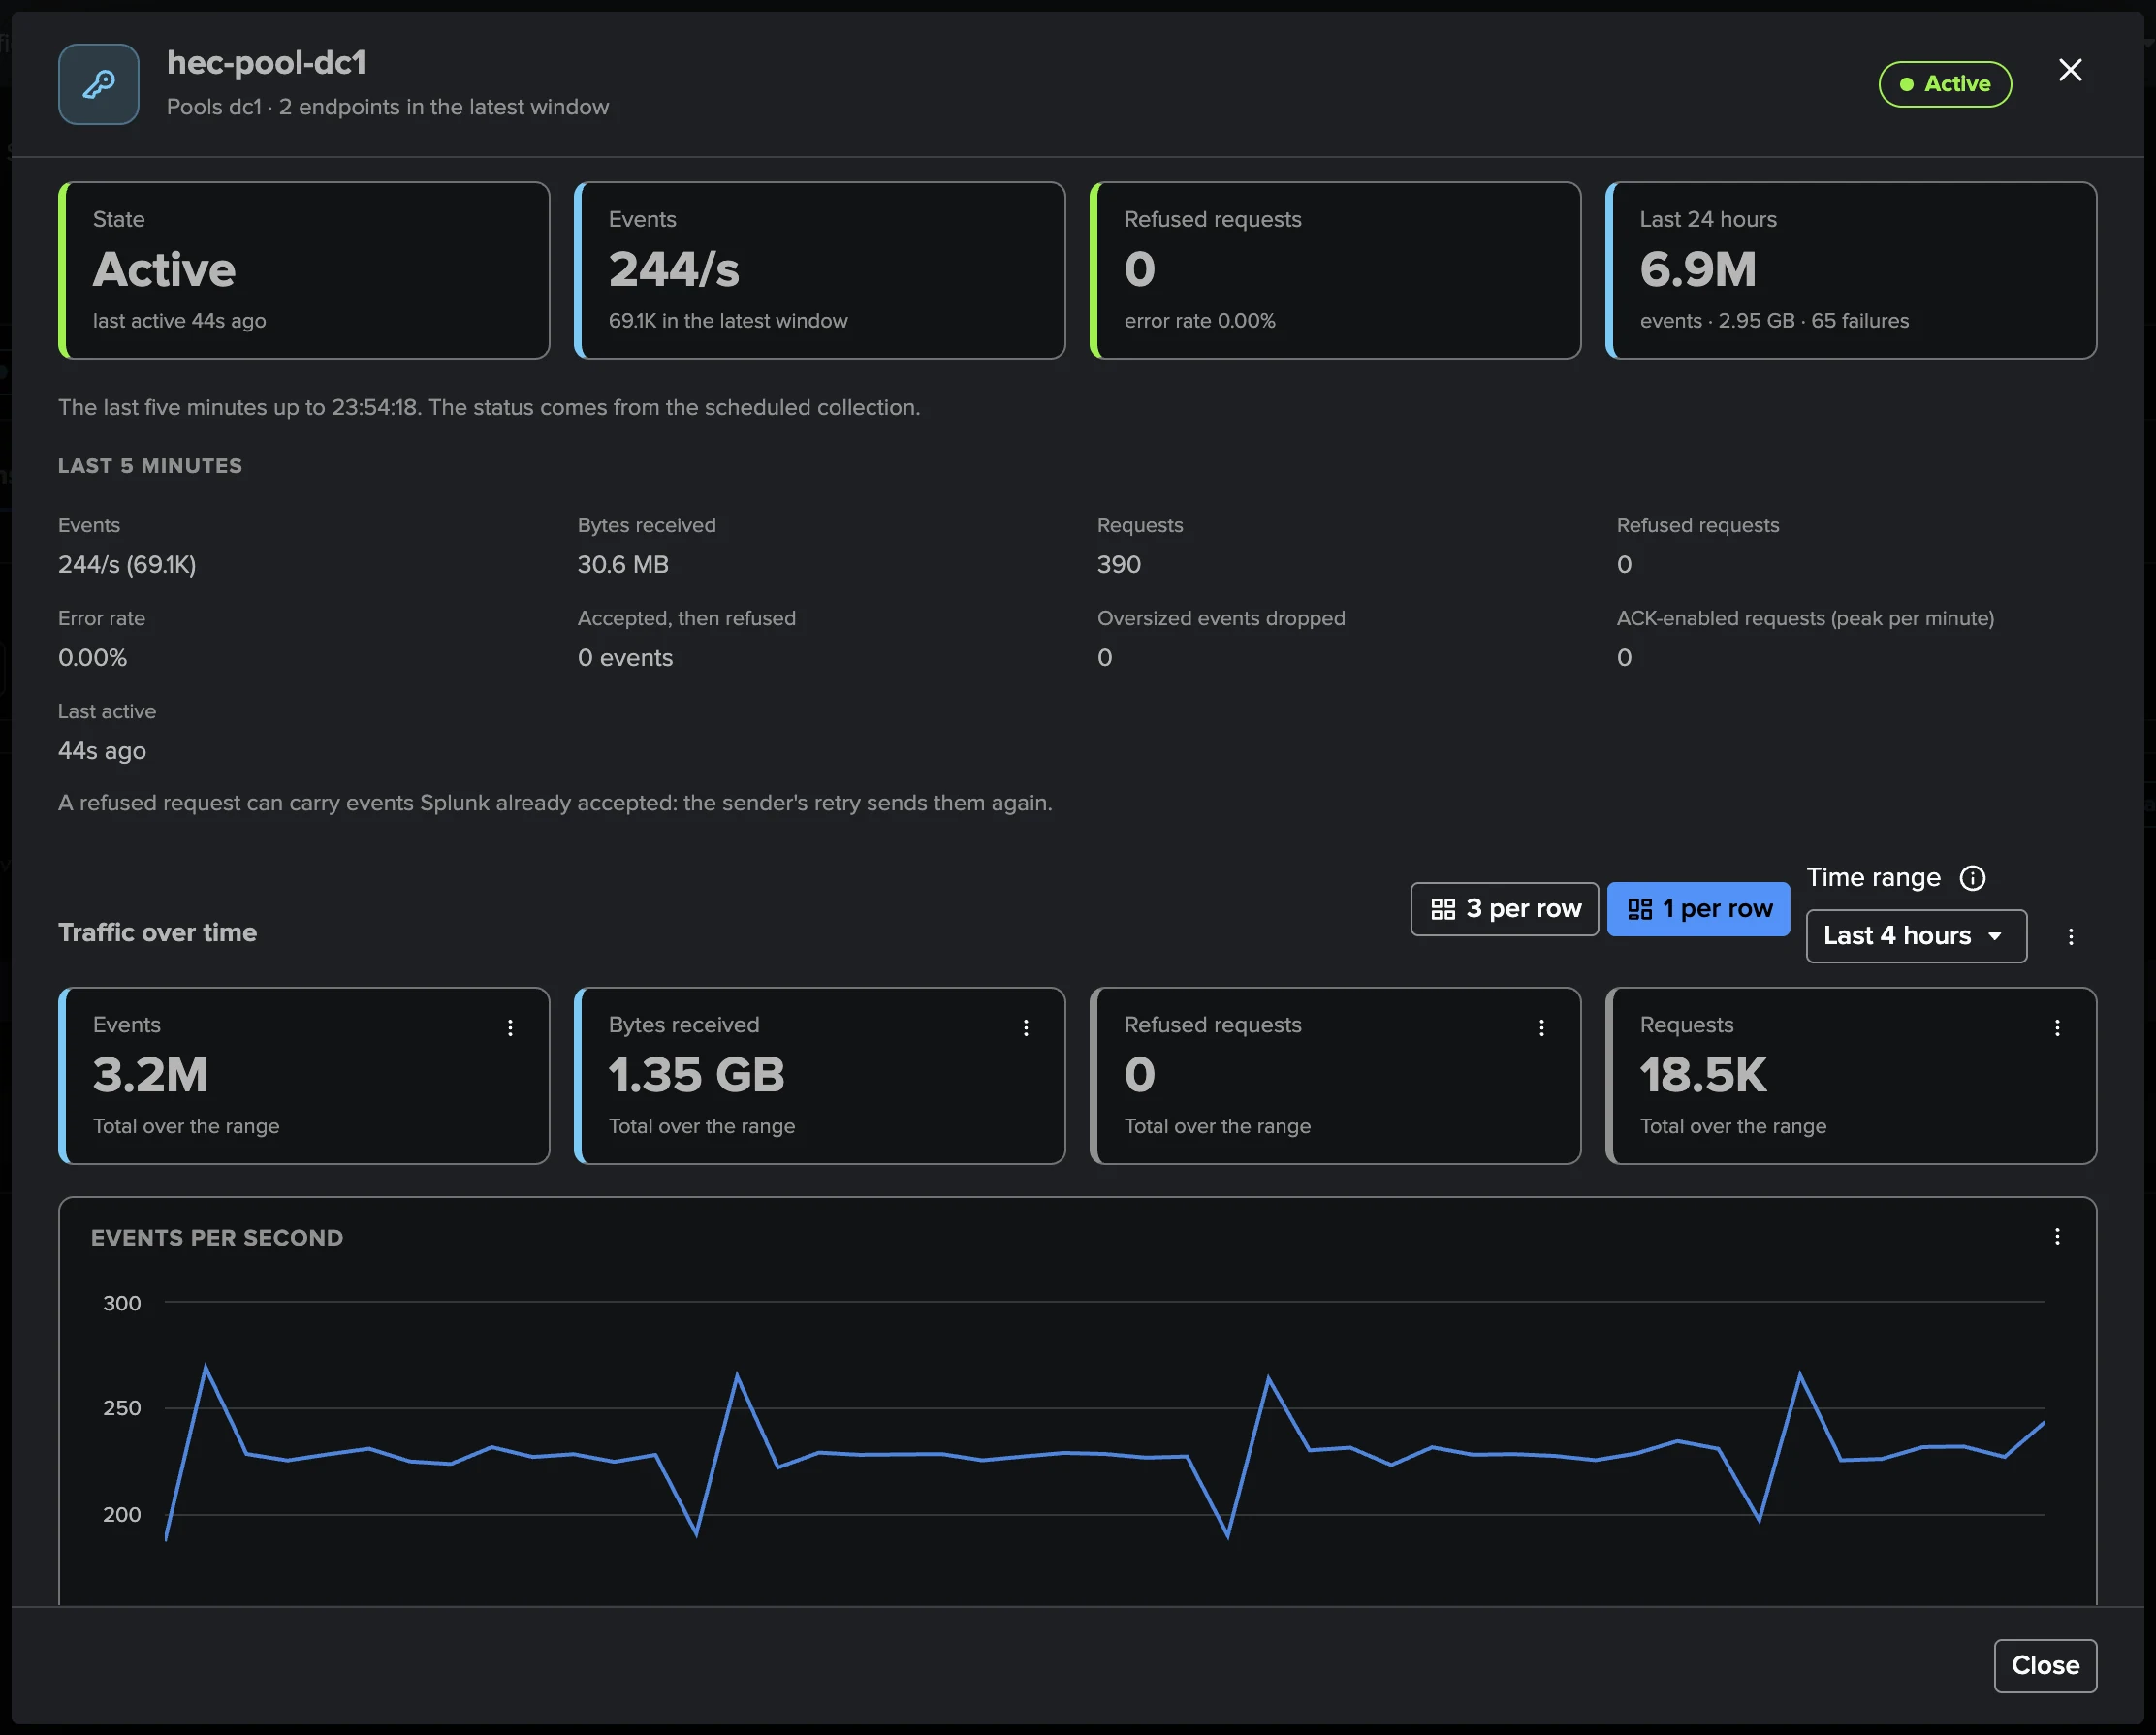Open the Events card options menu
Image resolution: width=2156 pixels, height=1735 pixels.
[x=510, y=1027]
